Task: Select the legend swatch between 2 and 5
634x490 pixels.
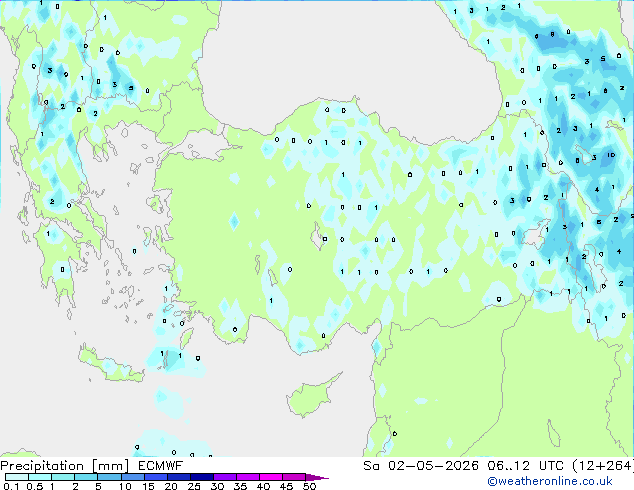Action: [x=86, y=477]
